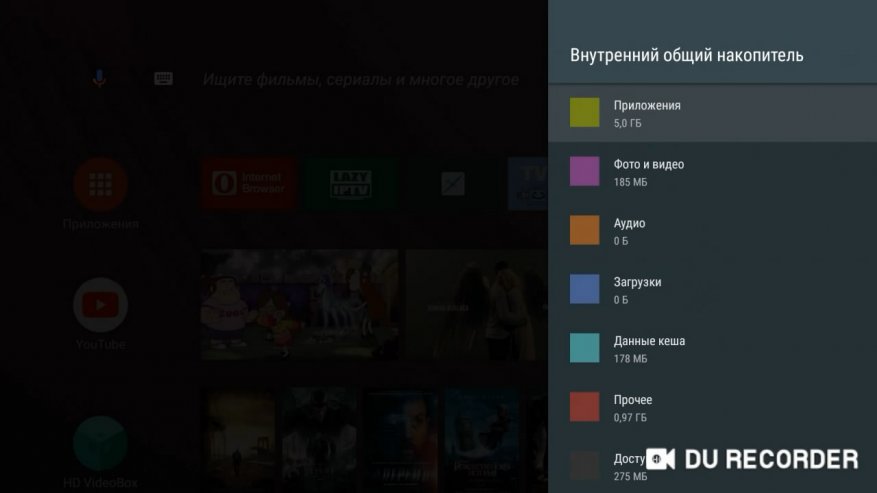The width and height of the screenshot is (877, 493).
Task: Click the teal Данные кеша swatch
Action: (584, 348)
